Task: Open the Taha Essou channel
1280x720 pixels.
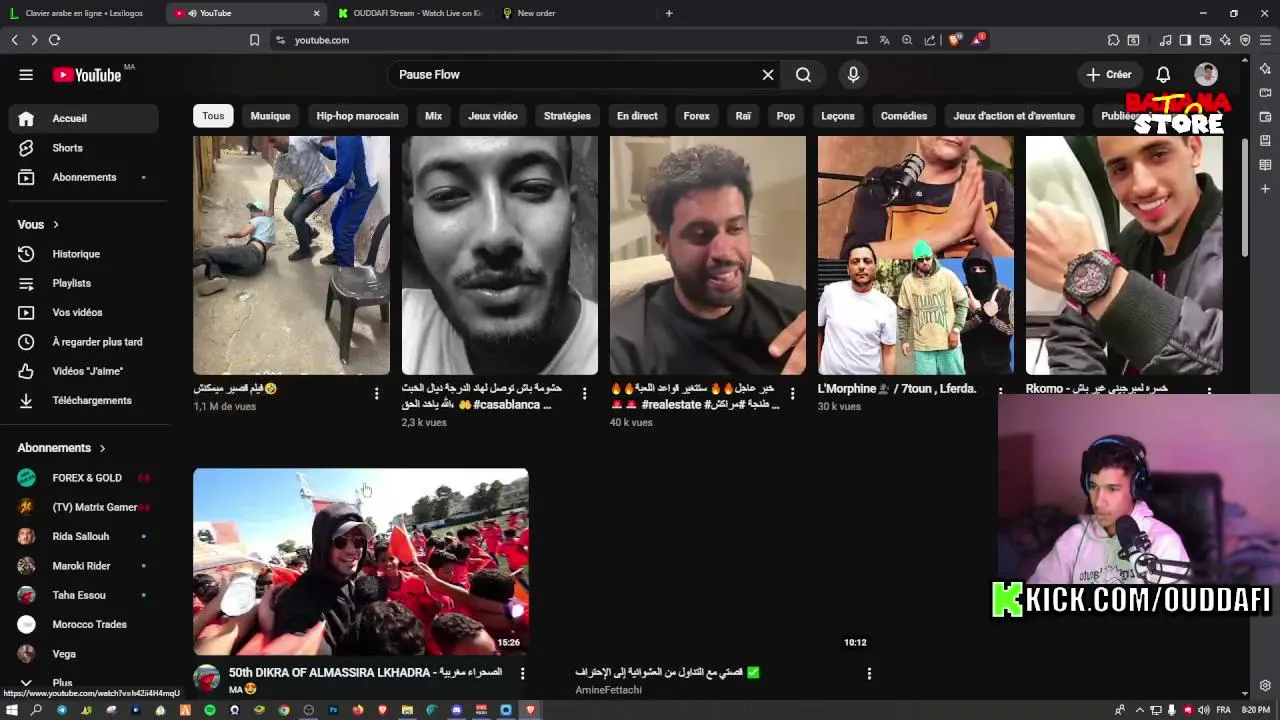Action: tap(84, 595)
